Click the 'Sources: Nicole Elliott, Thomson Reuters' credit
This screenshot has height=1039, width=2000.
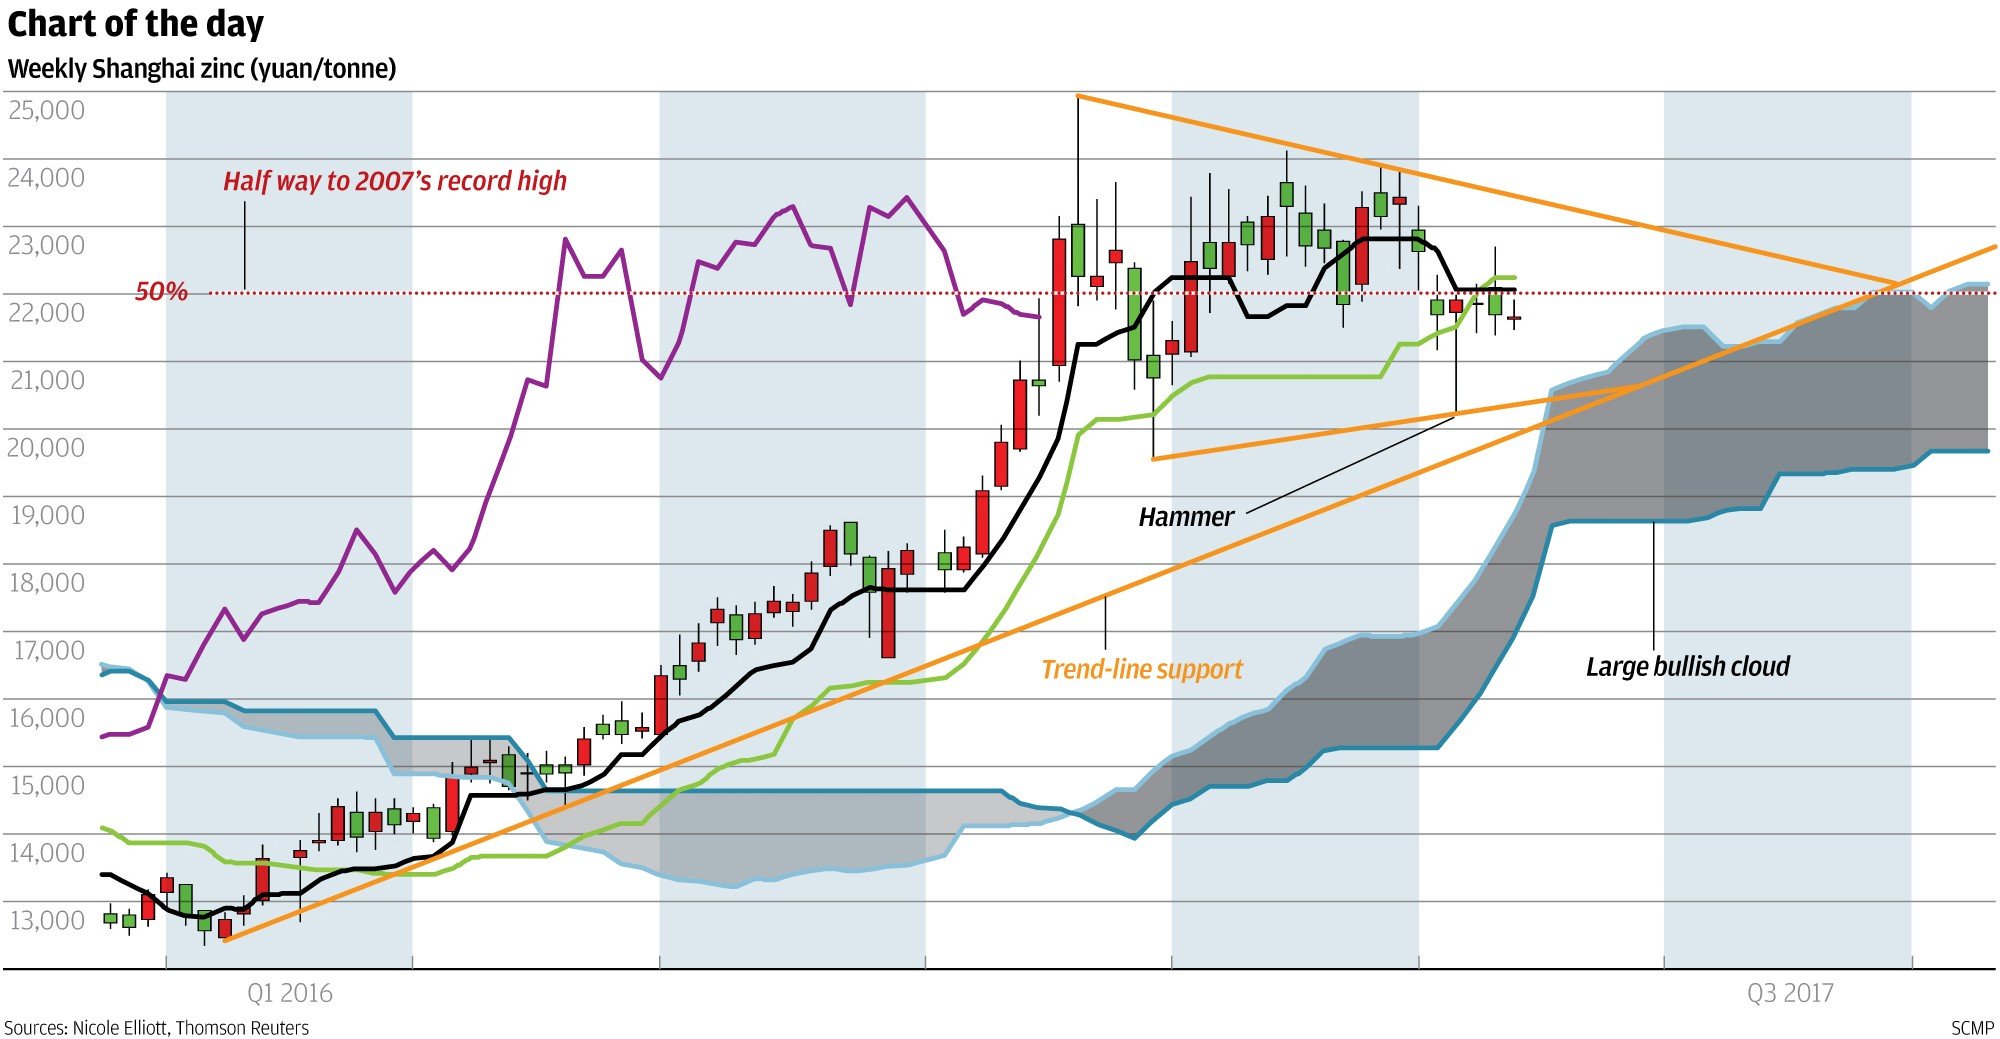pyautogui.click(x=157, y=1028)
